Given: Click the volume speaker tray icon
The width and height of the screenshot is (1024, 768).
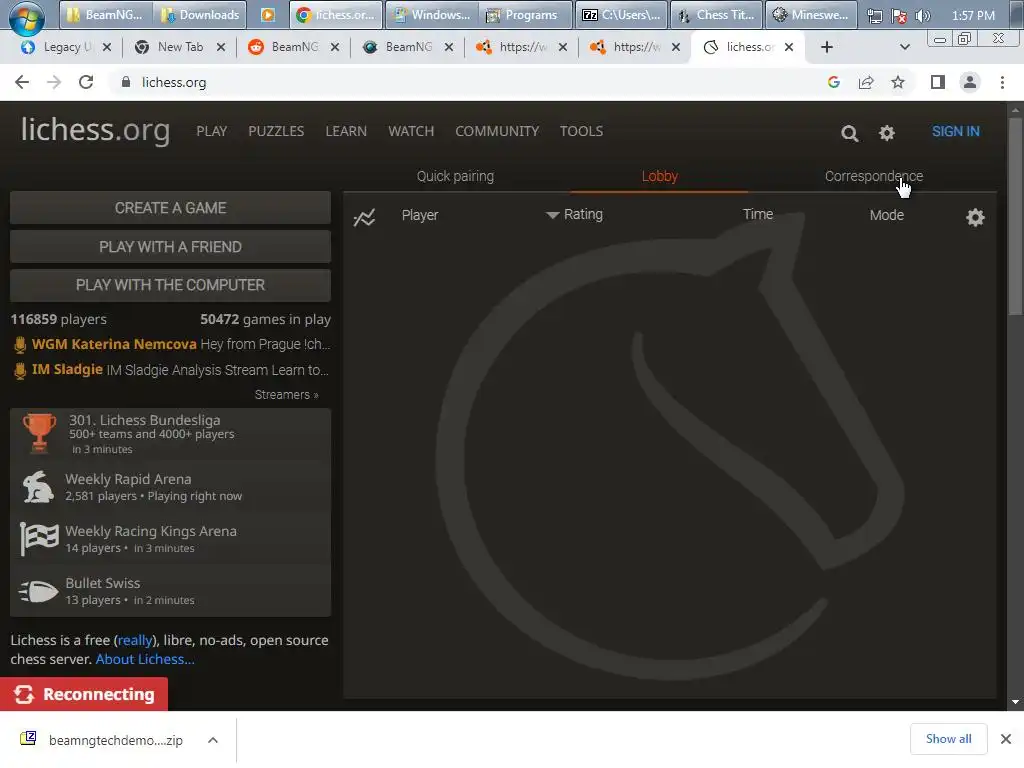Looking at the screenshot, I should (923, 16).
